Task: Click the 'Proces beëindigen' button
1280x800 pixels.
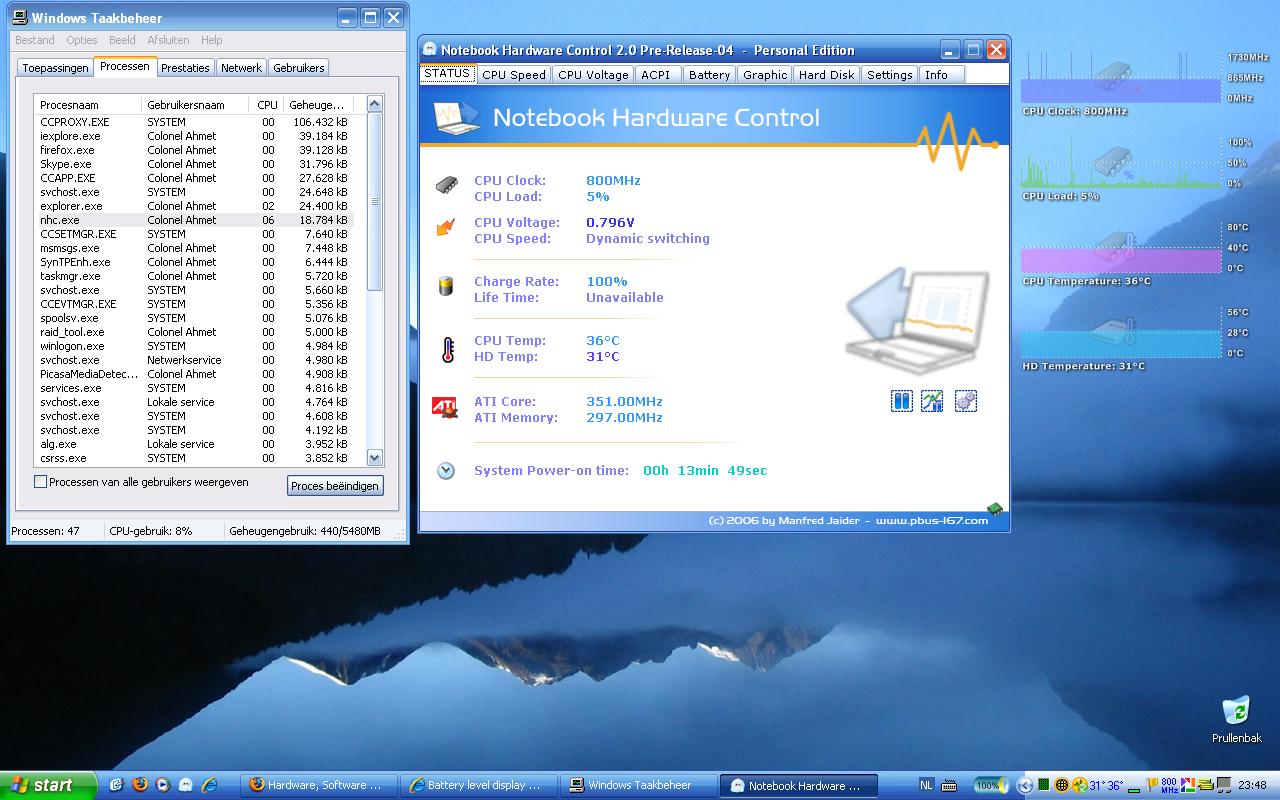Action: pyautogui.click(x=335, y=486)
